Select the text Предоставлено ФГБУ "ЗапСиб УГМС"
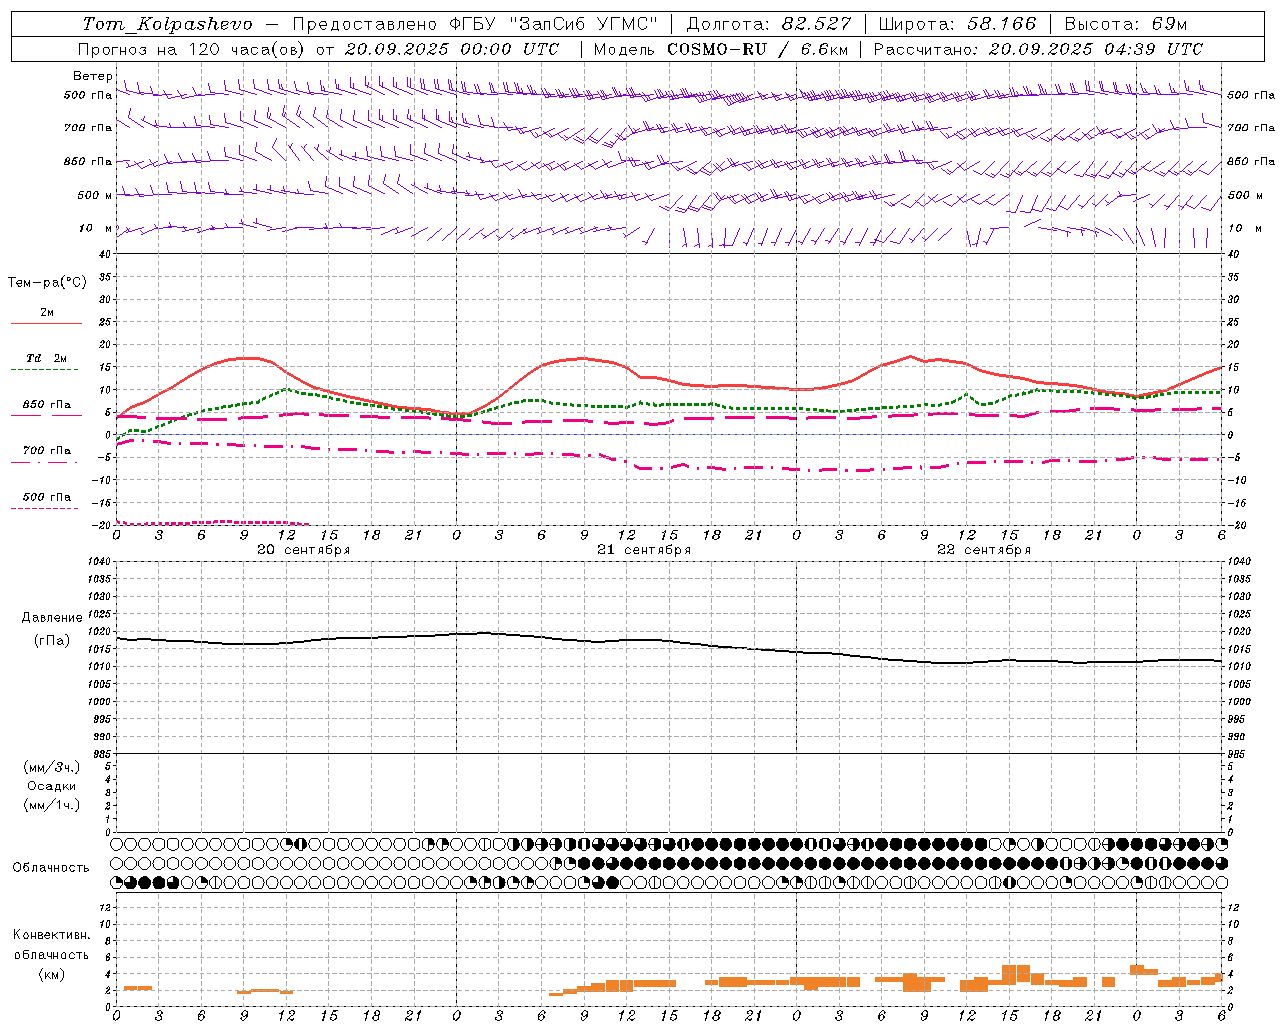 click(475, 24)
